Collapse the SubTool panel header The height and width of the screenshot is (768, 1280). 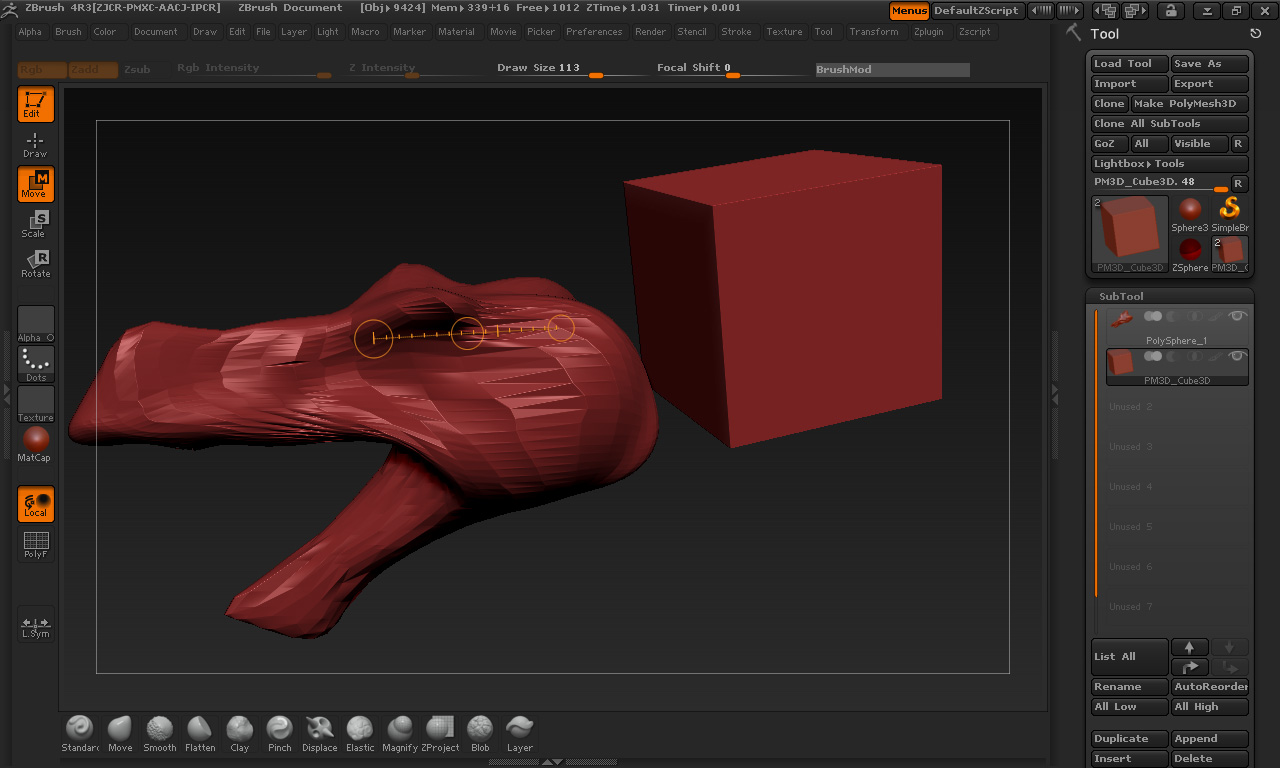point(1121,296)
